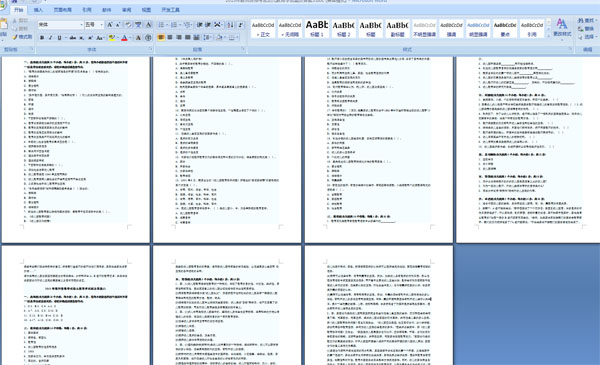600x365 pixels.
Task: Click the show paragraph marks icon
Action: pos(240,25)
